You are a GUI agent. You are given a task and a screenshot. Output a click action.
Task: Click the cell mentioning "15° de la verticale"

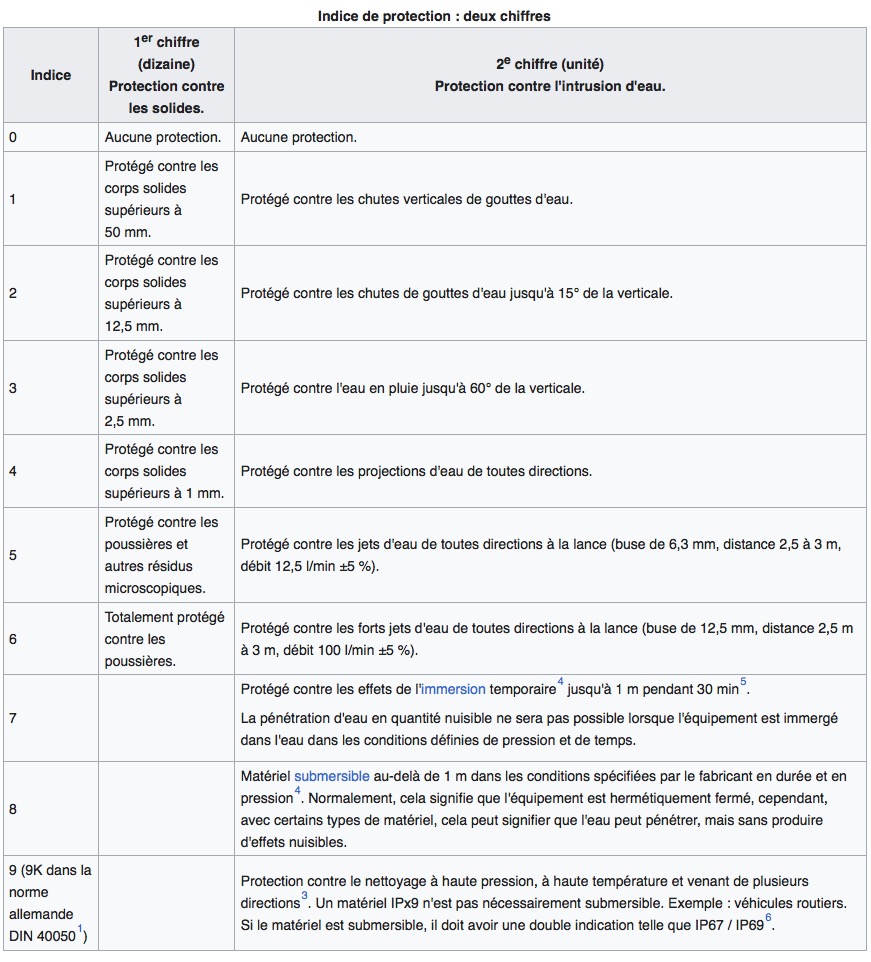pyautogui.click(x=550, y=294)
